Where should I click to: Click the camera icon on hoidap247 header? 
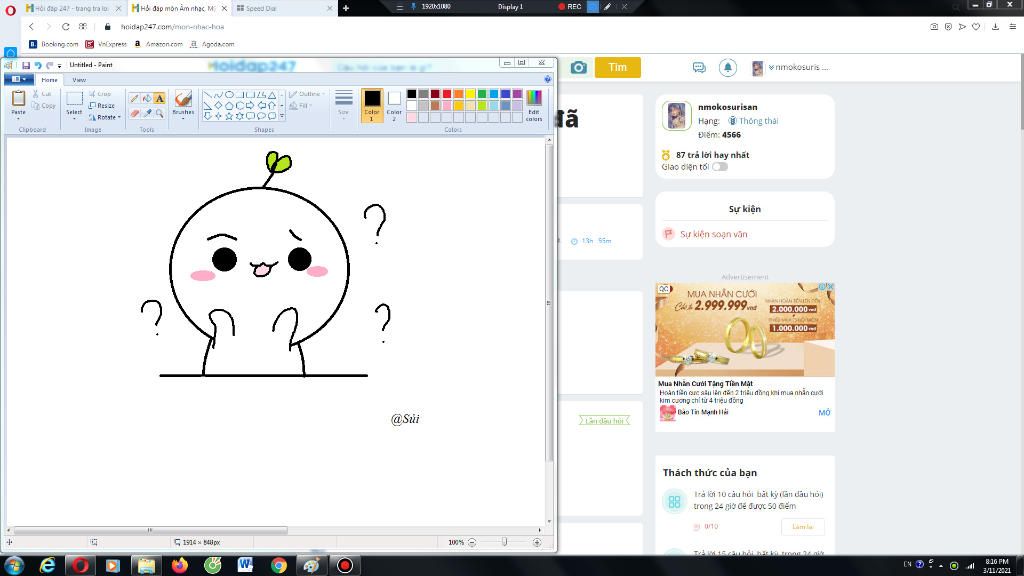578,67
